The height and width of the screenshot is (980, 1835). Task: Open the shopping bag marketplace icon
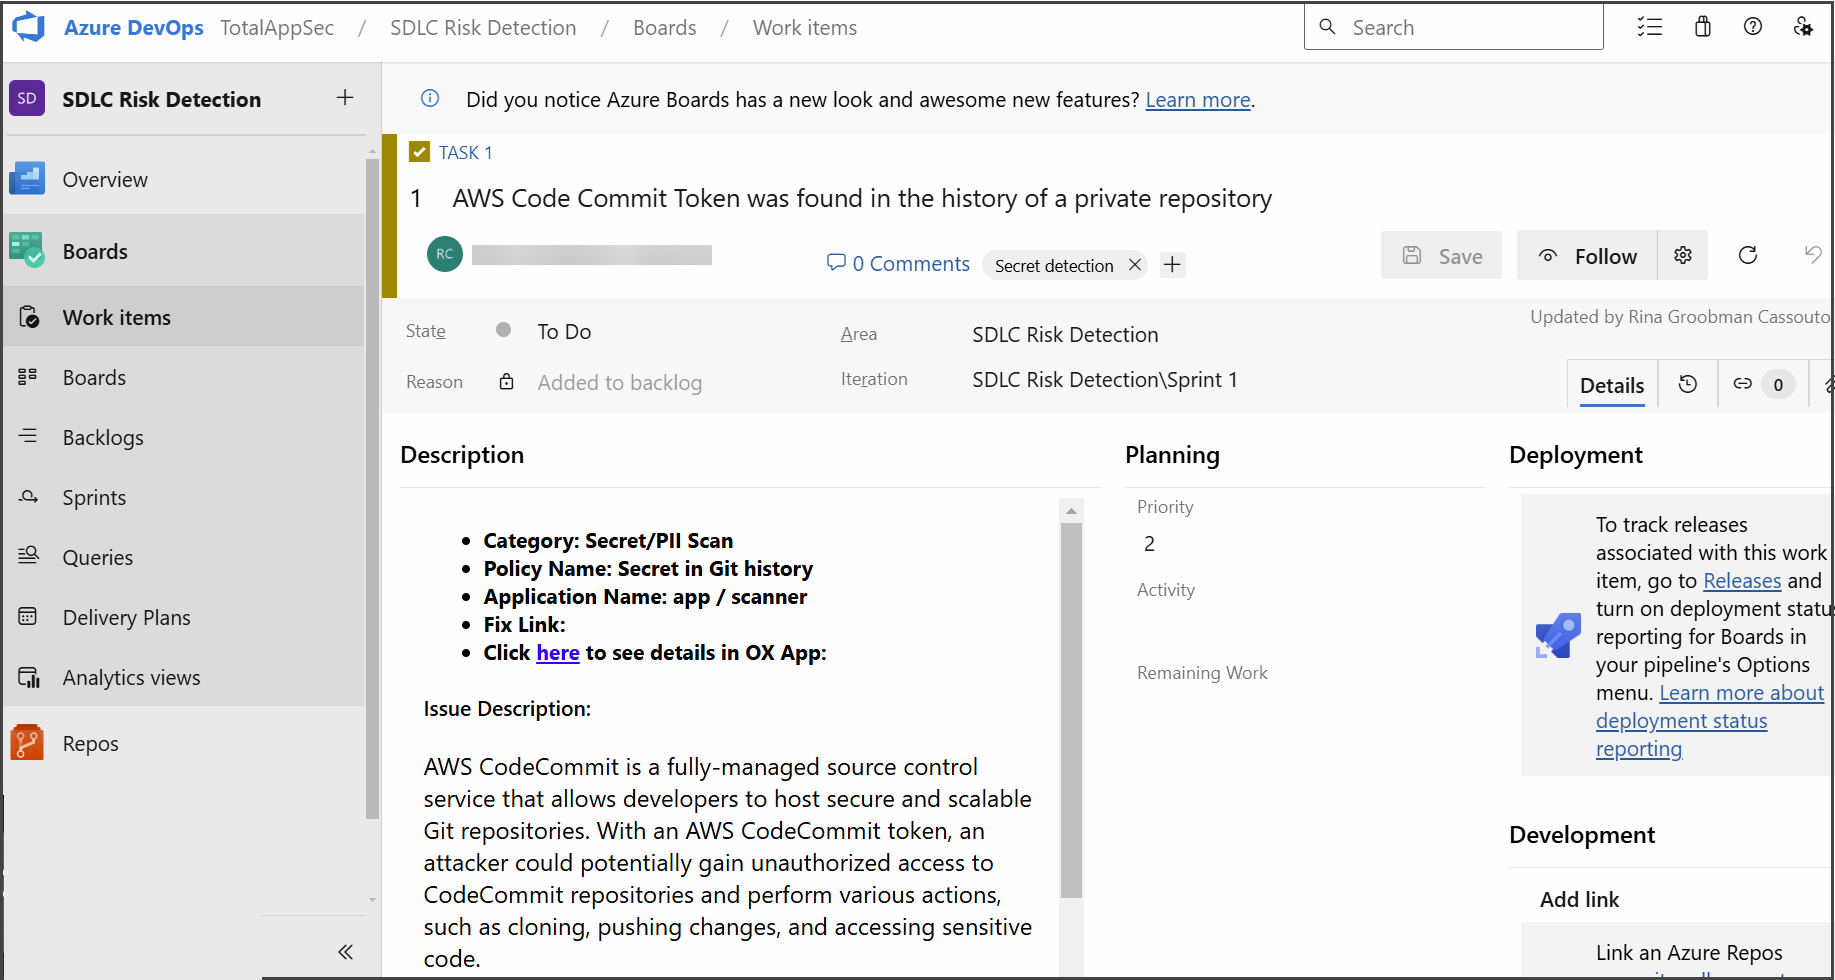click(1703, 27)
